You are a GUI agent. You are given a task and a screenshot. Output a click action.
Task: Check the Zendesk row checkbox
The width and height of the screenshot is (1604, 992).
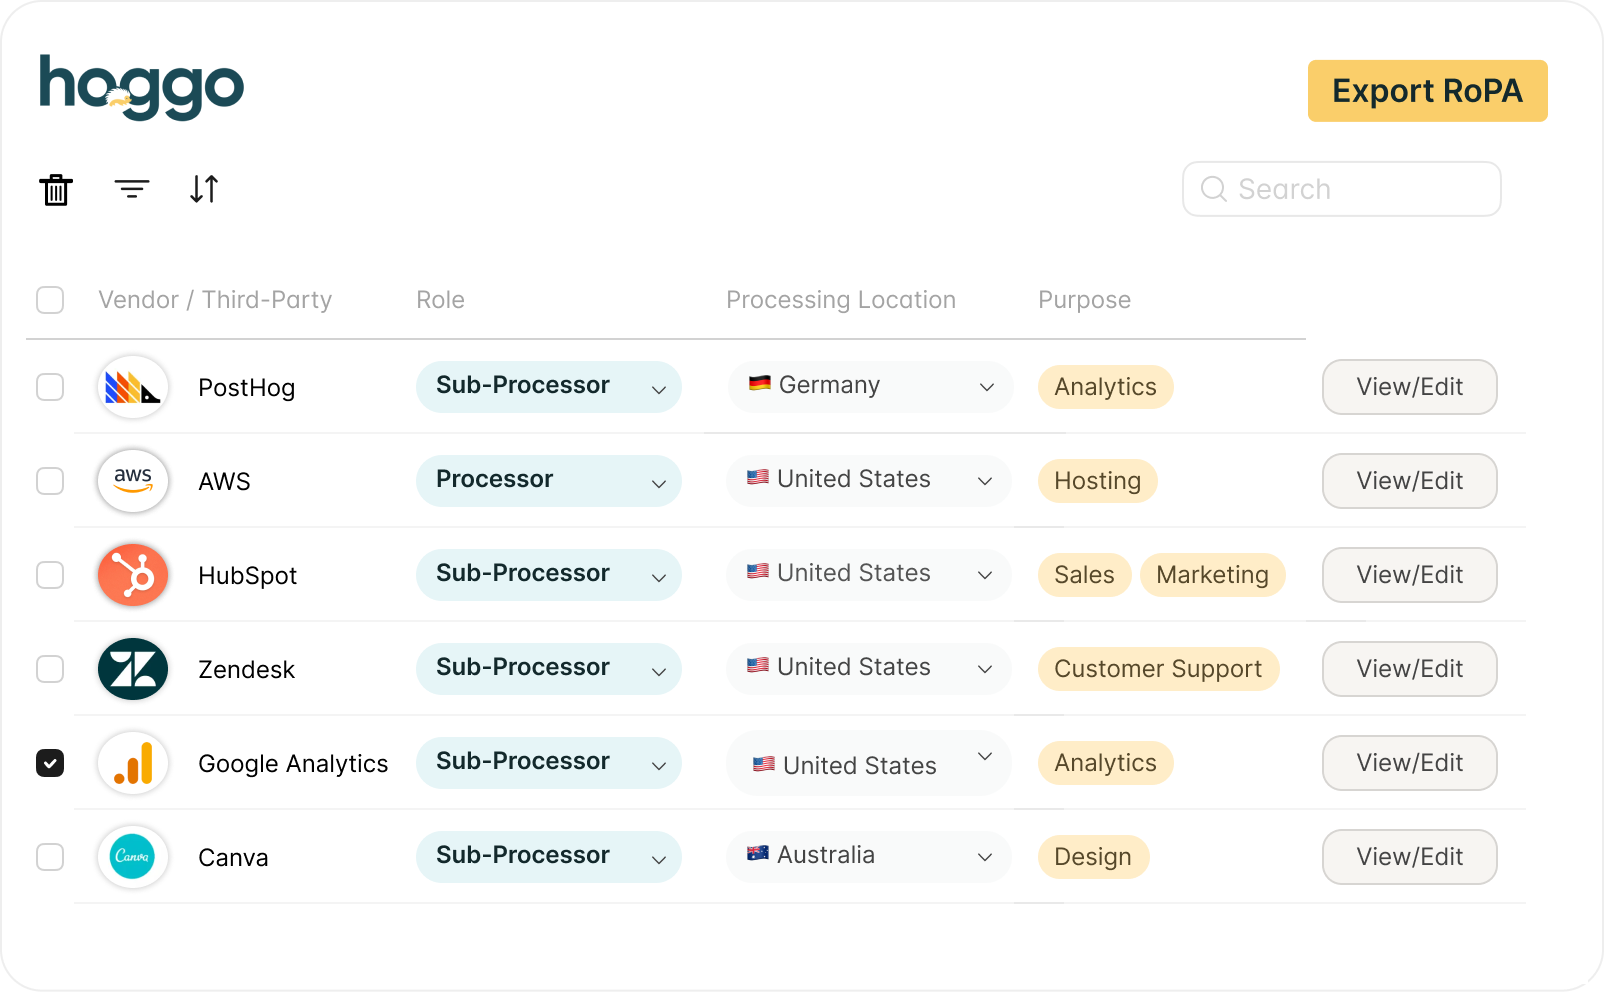pos(50,669)
